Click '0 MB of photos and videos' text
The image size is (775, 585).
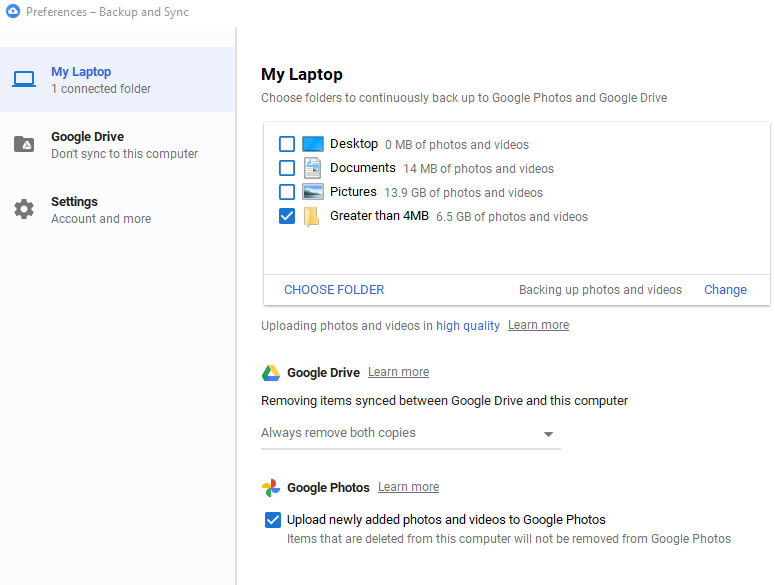coord(457,145)
